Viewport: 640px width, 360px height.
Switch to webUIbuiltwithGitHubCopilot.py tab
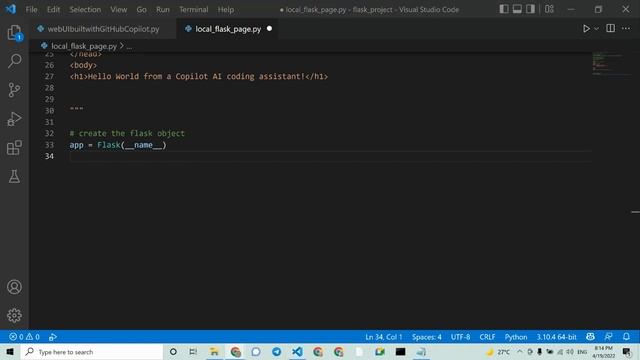[x=103, y=29]
